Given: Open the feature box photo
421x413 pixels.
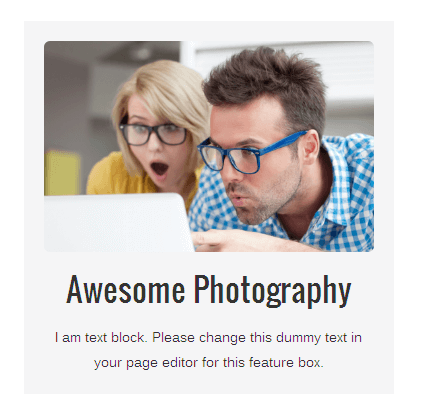Looking at the screenshot, I should tap(209, 146).
